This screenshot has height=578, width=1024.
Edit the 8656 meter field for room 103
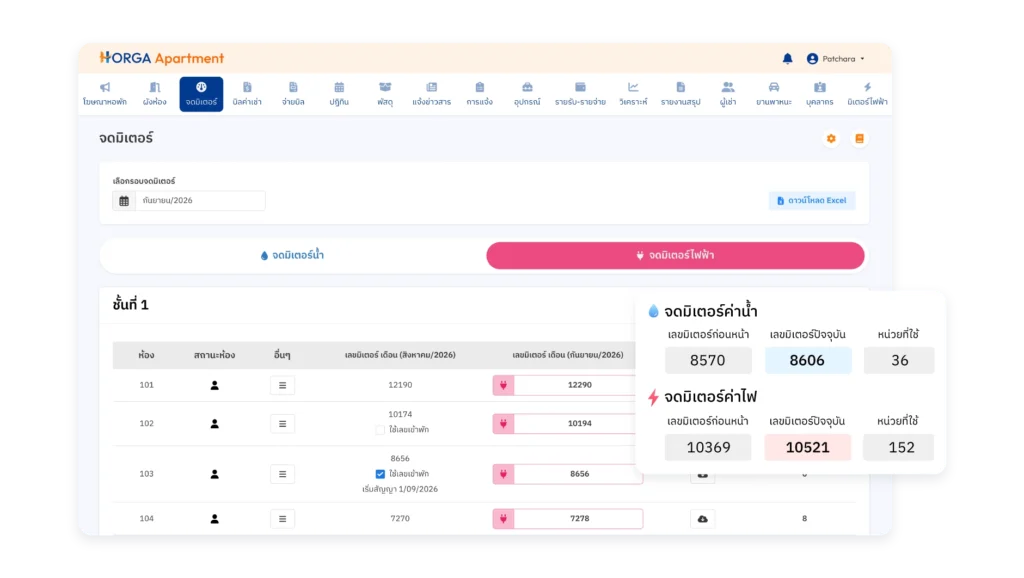pos(579,474)
